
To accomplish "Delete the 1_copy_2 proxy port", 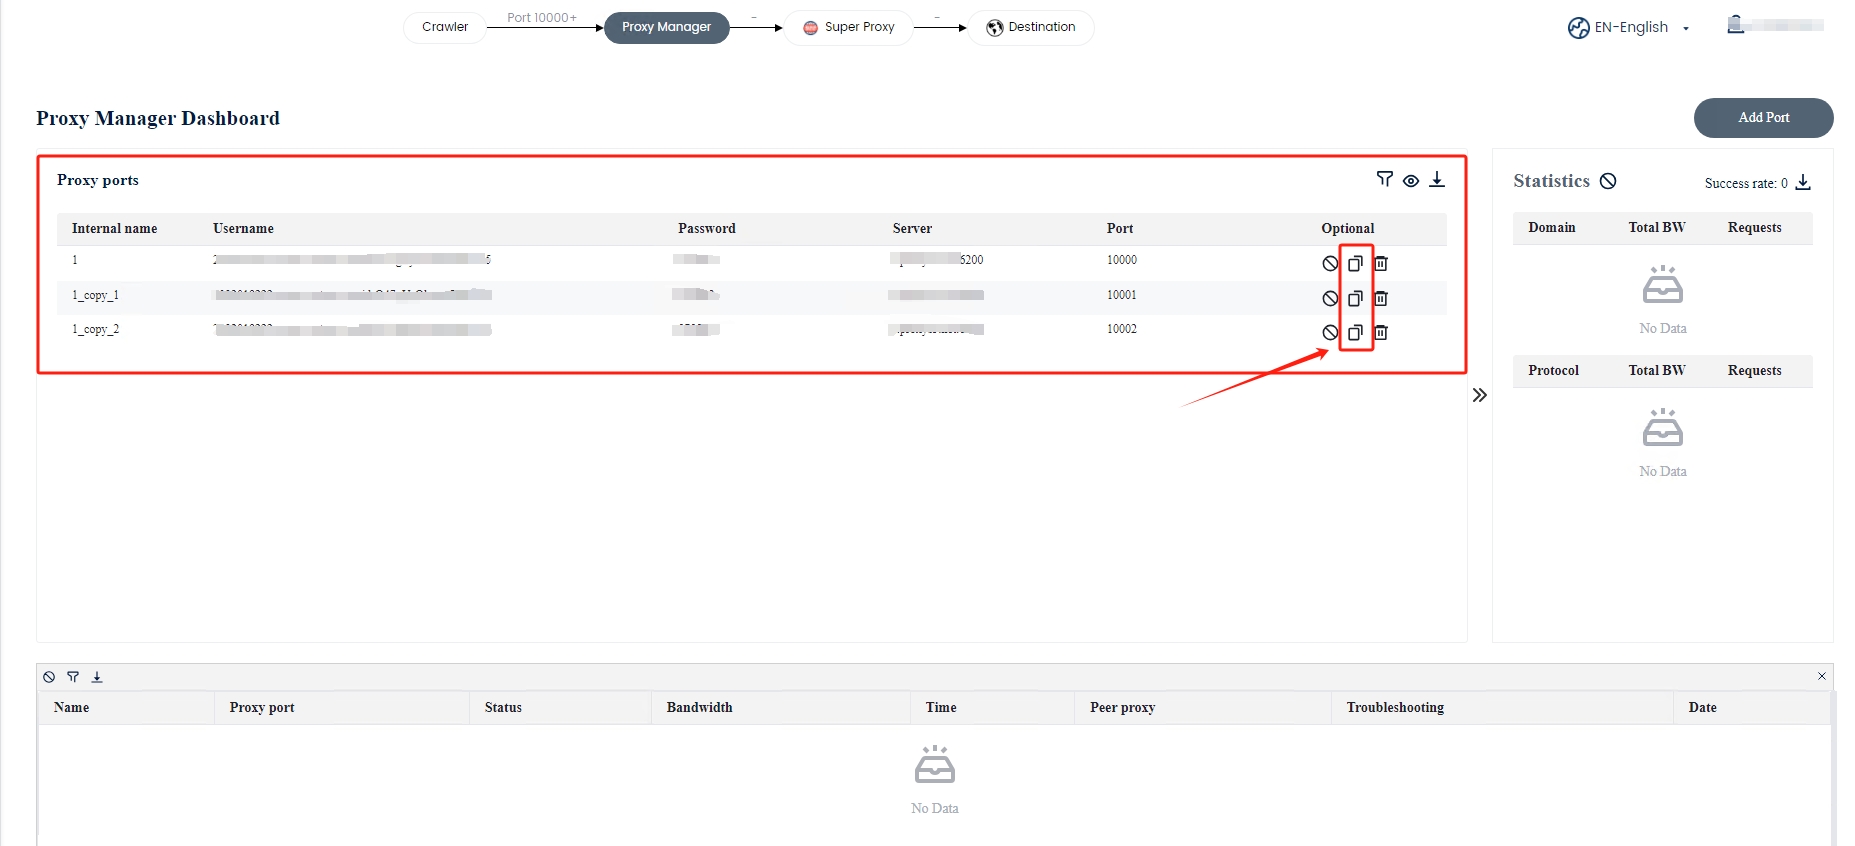I will (x=1381, y=332).
